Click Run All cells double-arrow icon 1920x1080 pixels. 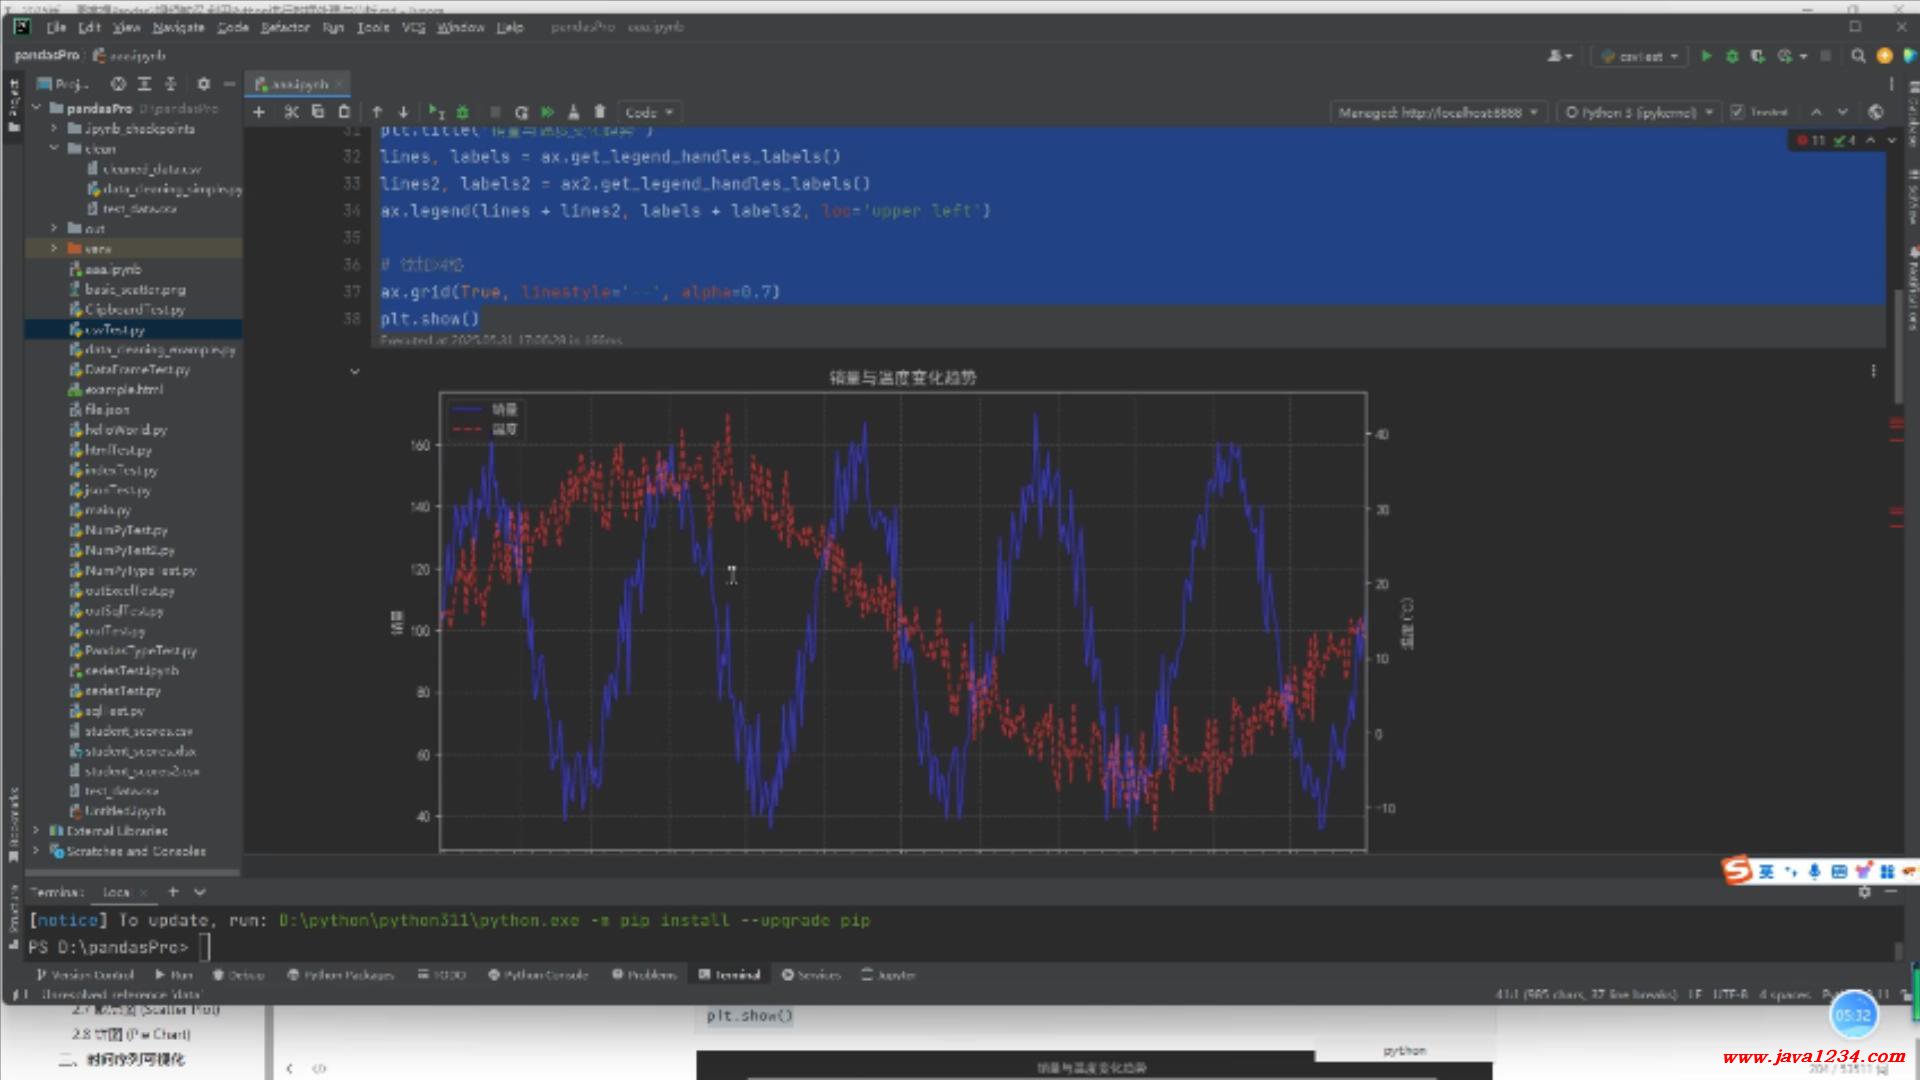(x=548, y=112)
